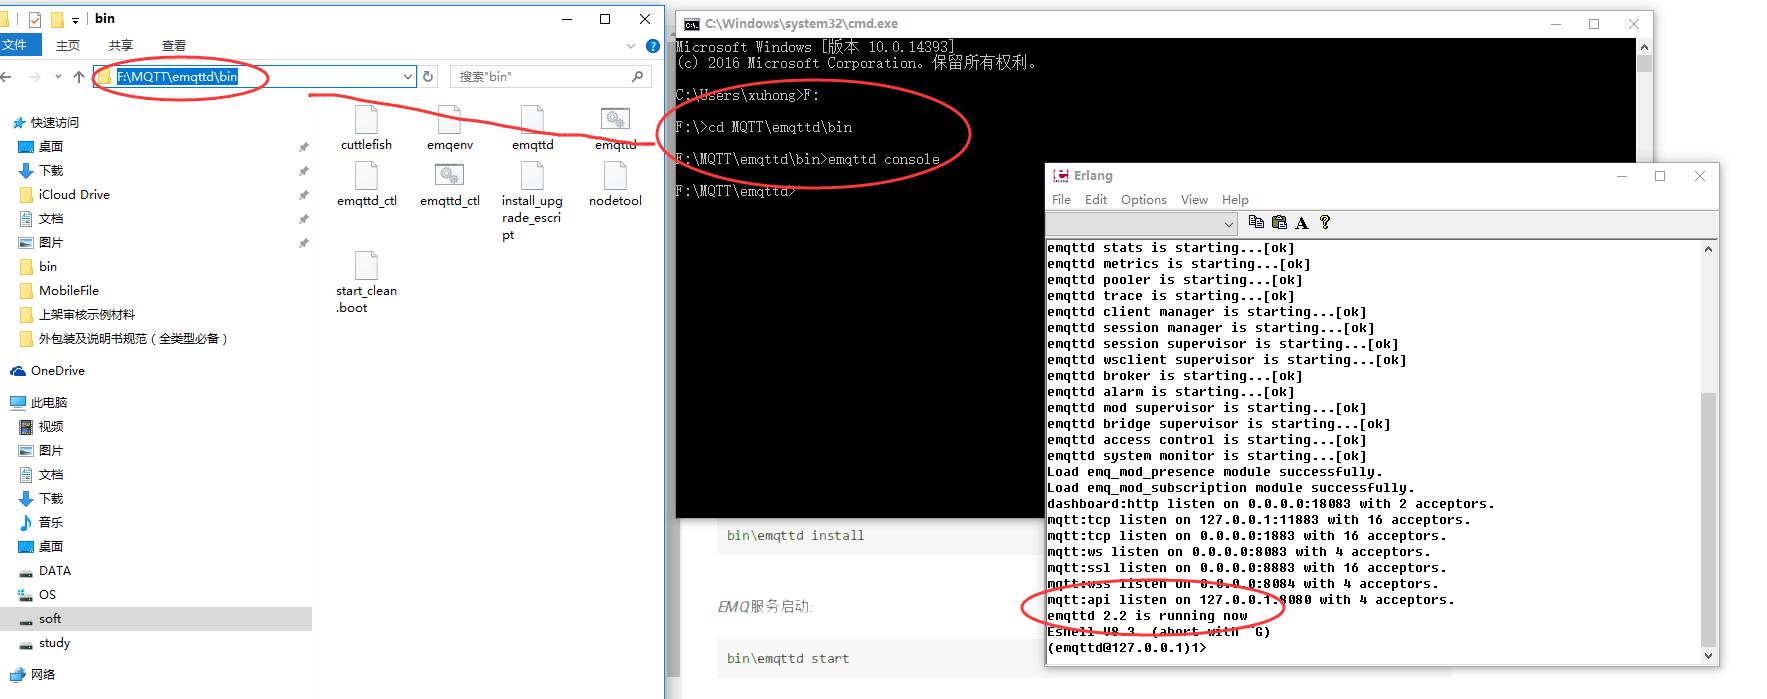Viewport: 1767px width, 699px height.
Task: Open the Help menu in Erlang
Action: tap(1235, 199)
